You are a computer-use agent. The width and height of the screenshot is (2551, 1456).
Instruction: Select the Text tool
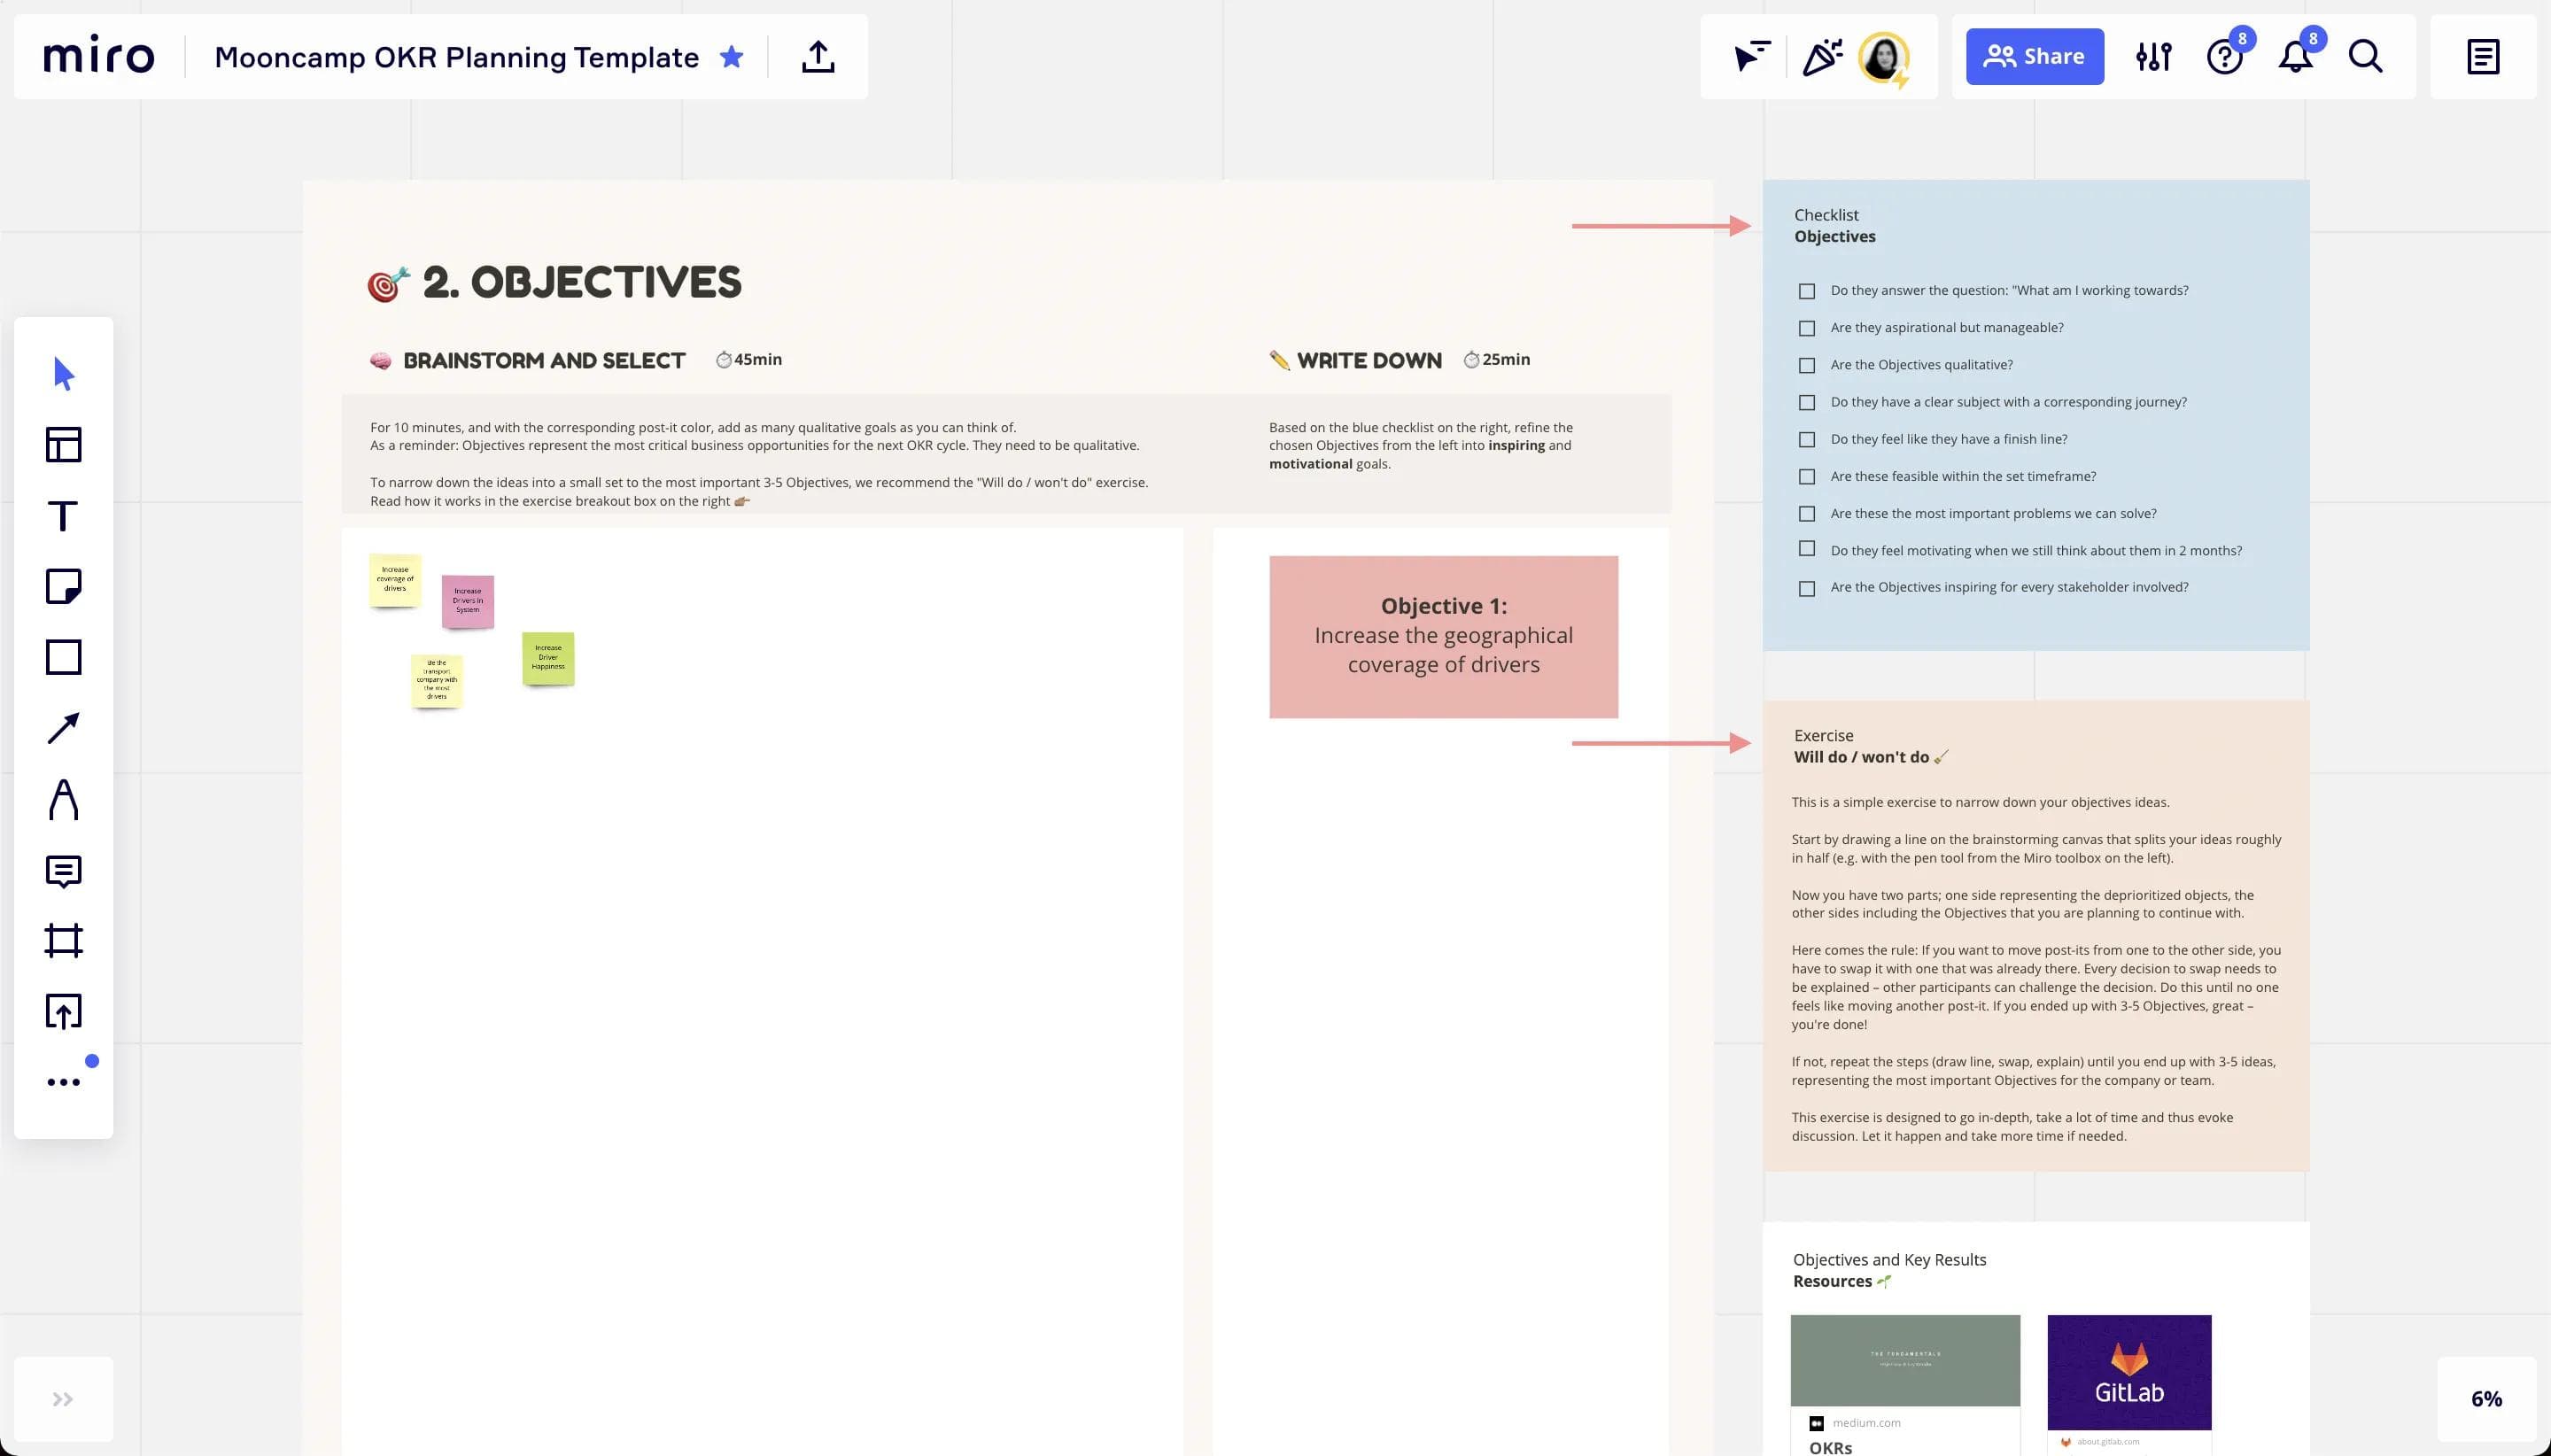tap(63, 516)
